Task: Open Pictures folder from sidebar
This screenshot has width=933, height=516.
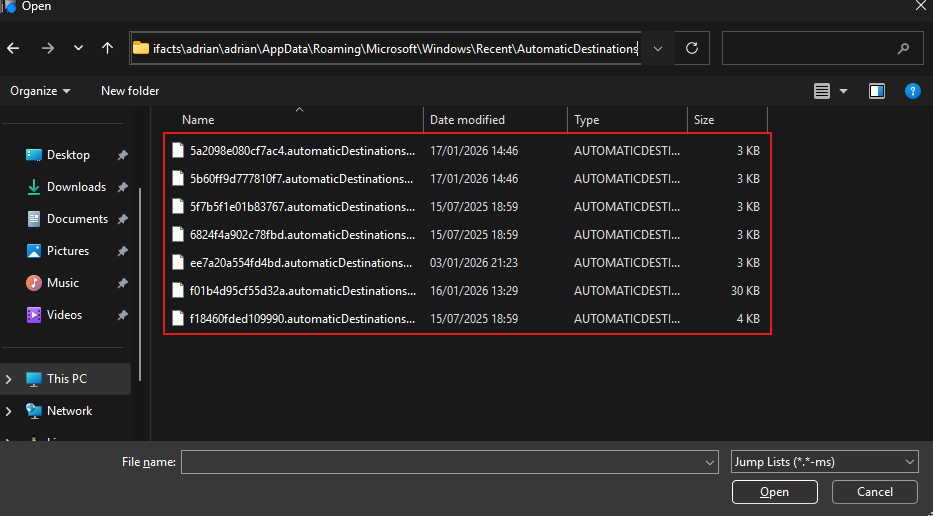Action: 67,251
